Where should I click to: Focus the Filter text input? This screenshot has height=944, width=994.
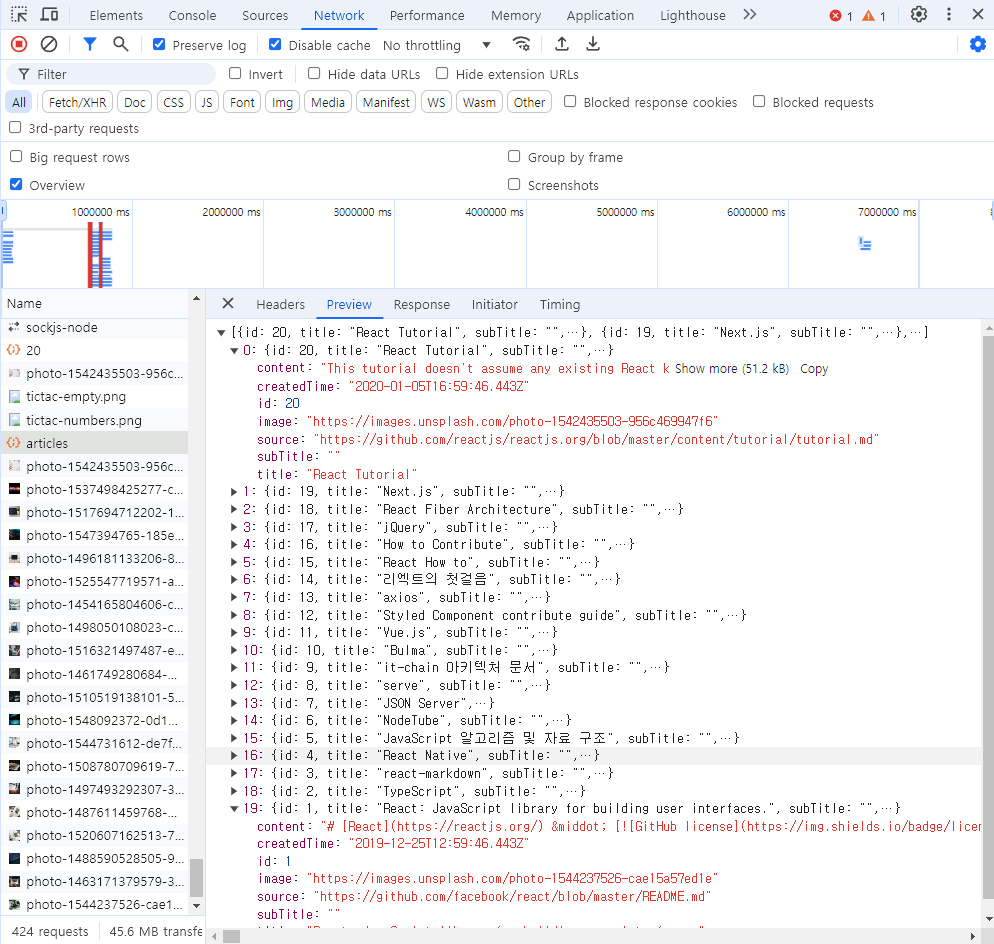tap(111, 74)
